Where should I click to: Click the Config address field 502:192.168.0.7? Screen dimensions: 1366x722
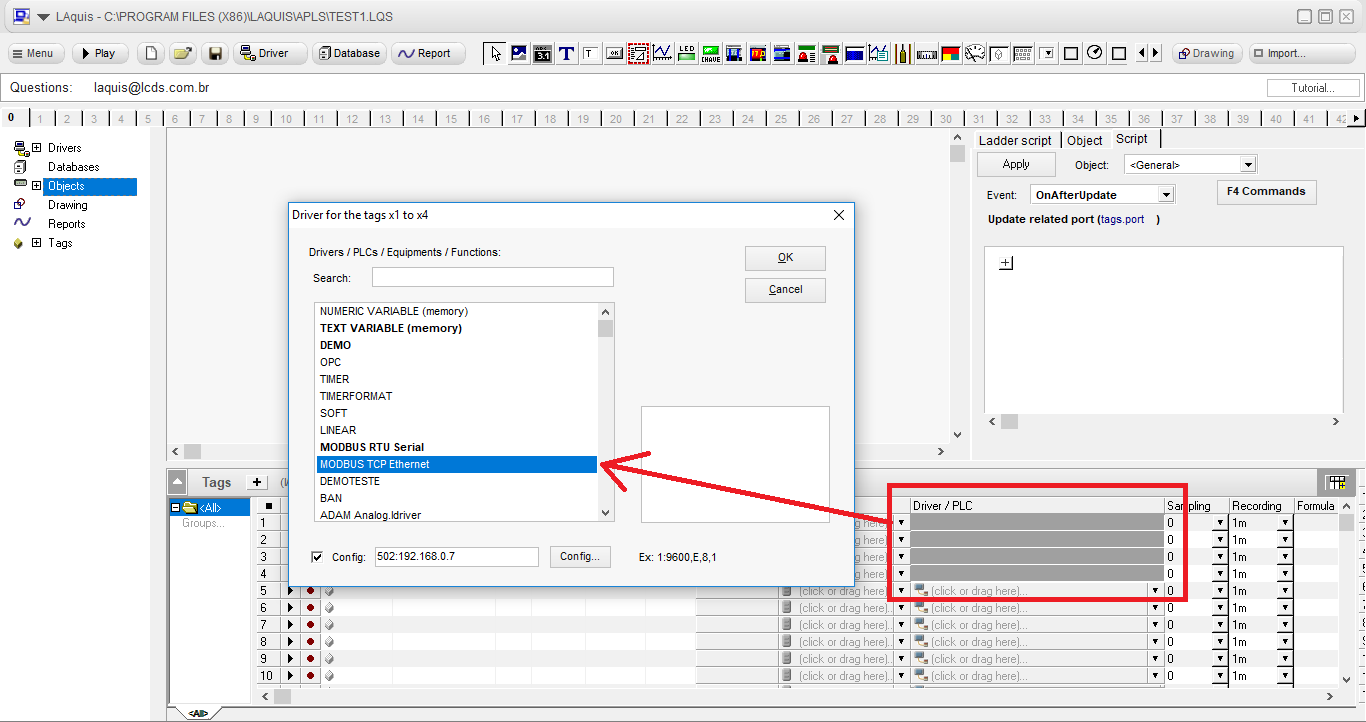tap(456, 557)
